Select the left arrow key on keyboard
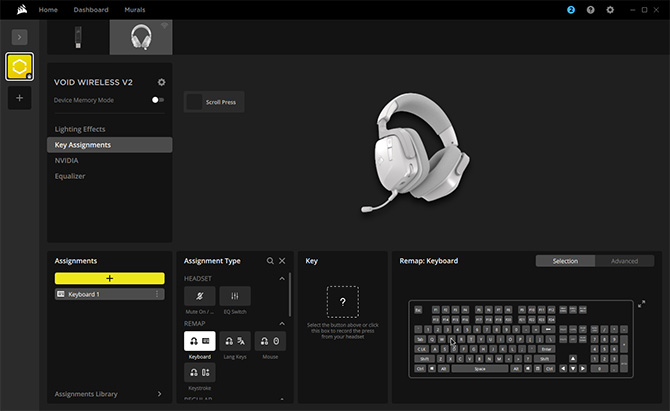Image resolution: width=670 pixels, height=411 pixels. [563, 369]
